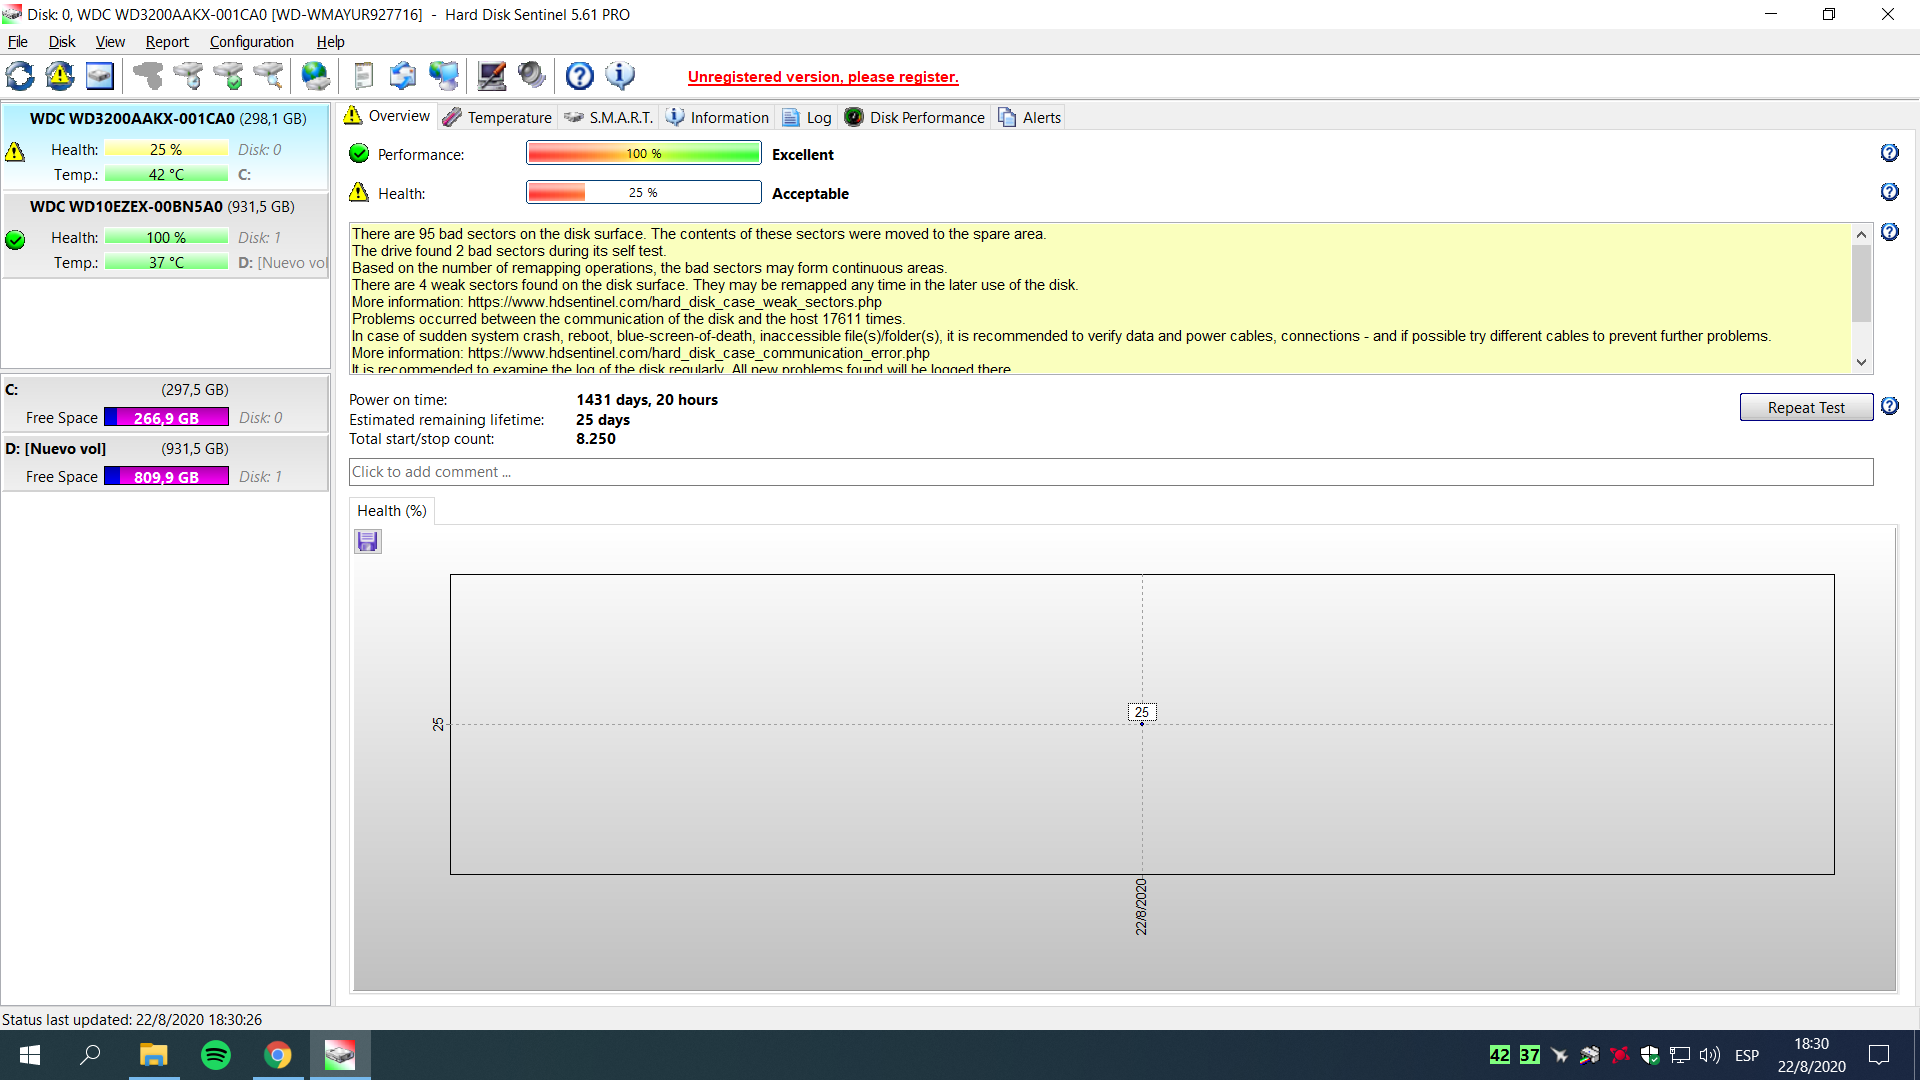Click the disk view toolbar icon
The width and height of the screenshot is (1920, 1080).
click(100, 76)
